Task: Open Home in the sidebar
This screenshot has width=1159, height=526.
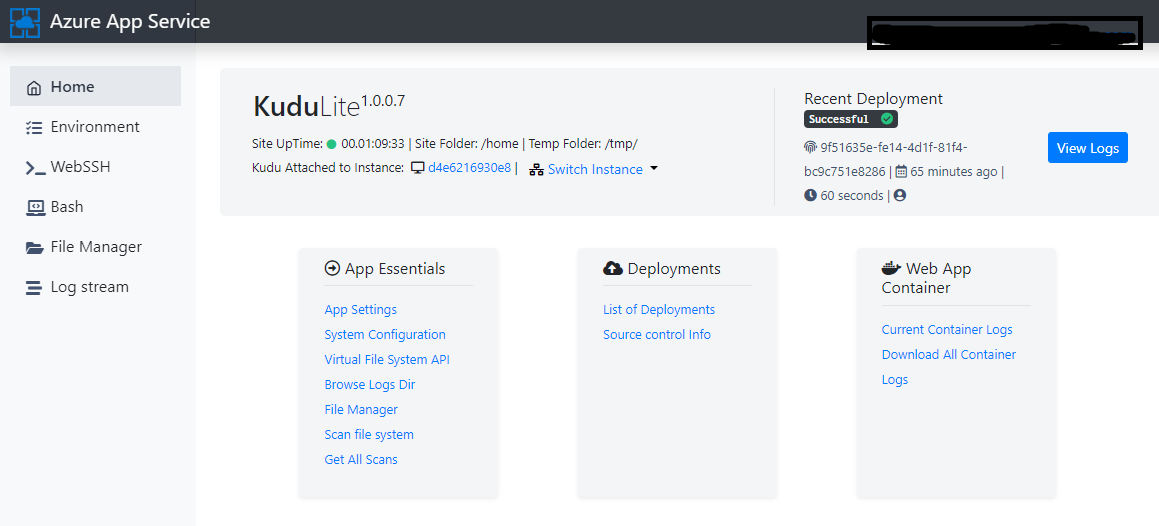Action: pos(95,86)
